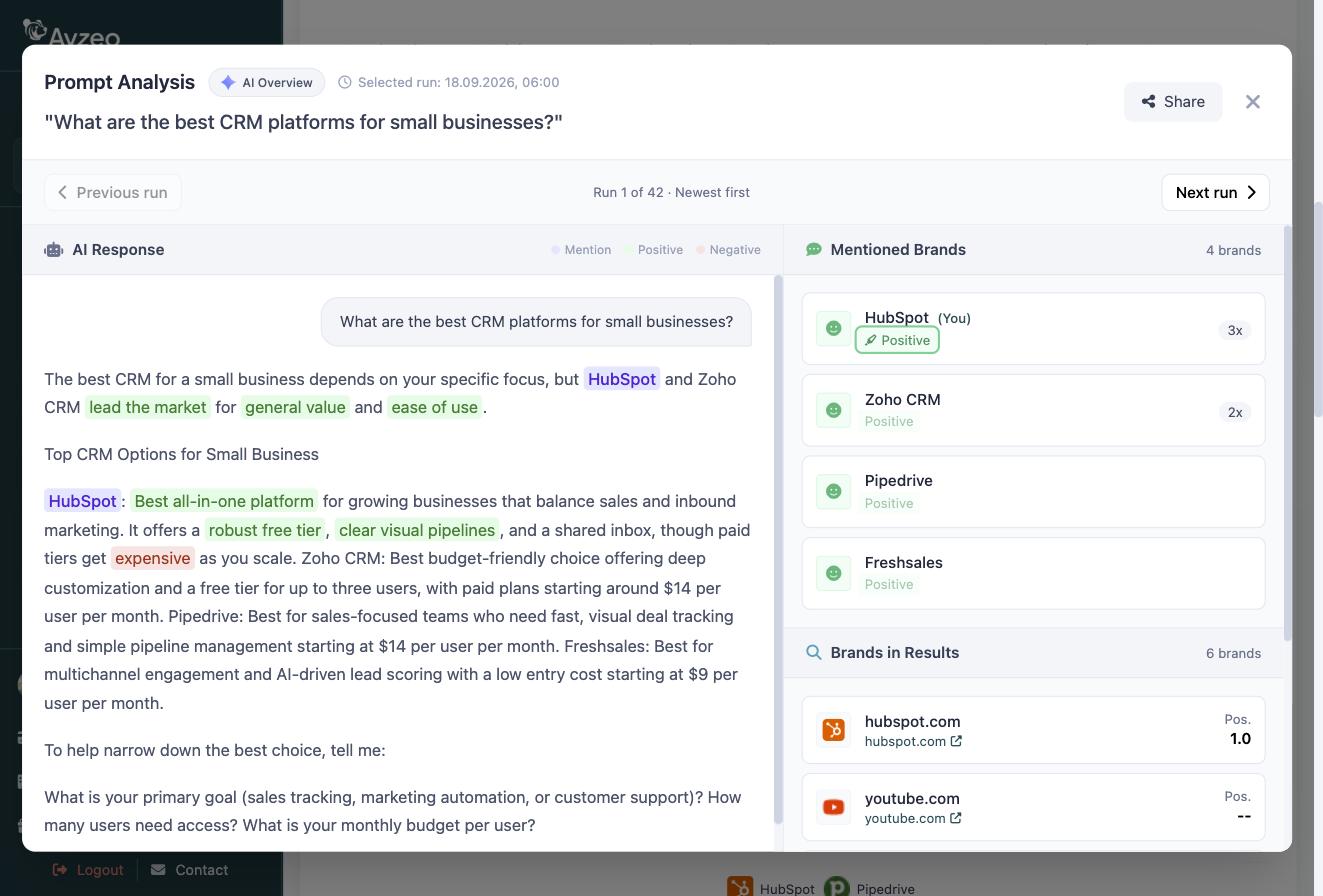This screenshot has width=1323, height=896.
Task: Close the Prompt Analysis modal
Action: (1253, 102)
